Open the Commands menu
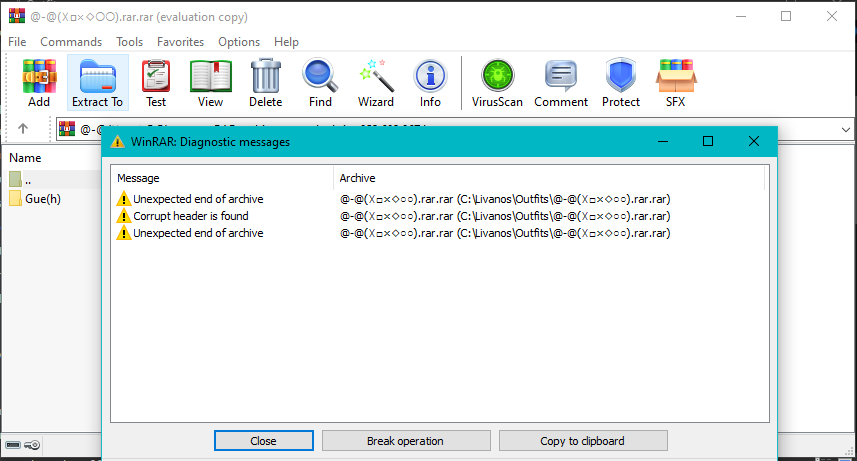Viewport: 857px width, 461px height. (x=71, y=42)
